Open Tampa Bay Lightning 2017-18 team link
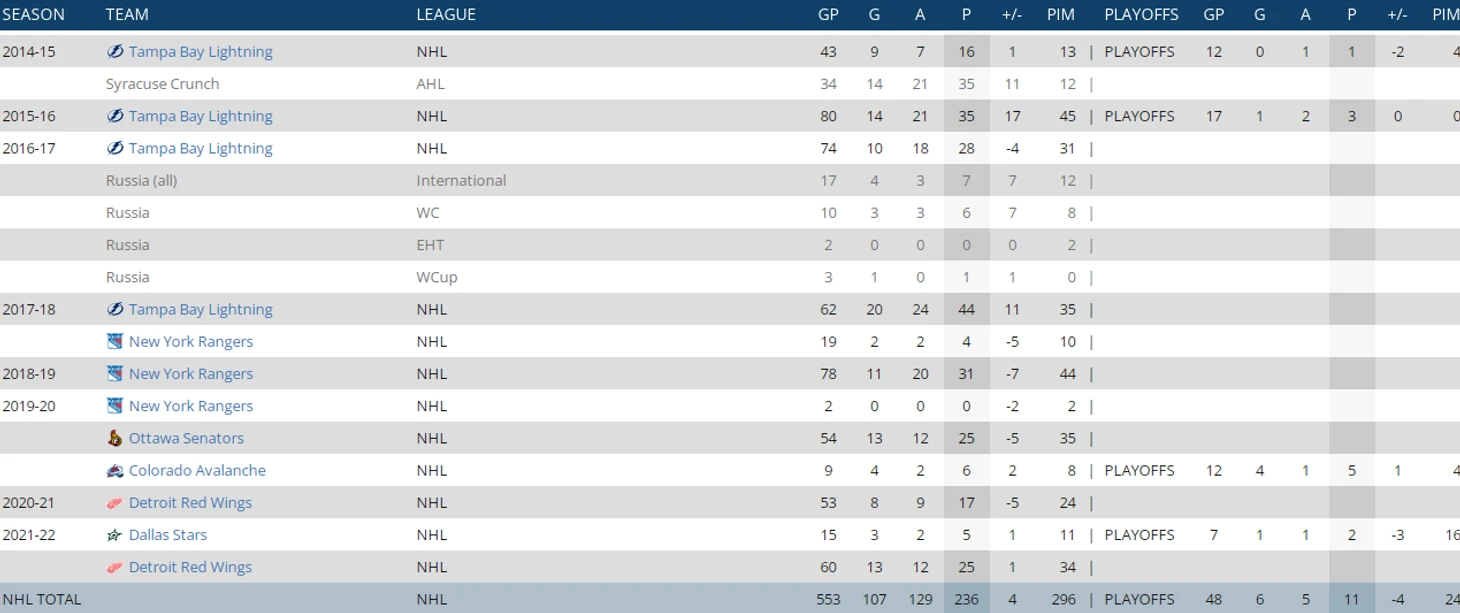Image resolution: width=1460 pixels, height=613 pixels. point(200,309)
